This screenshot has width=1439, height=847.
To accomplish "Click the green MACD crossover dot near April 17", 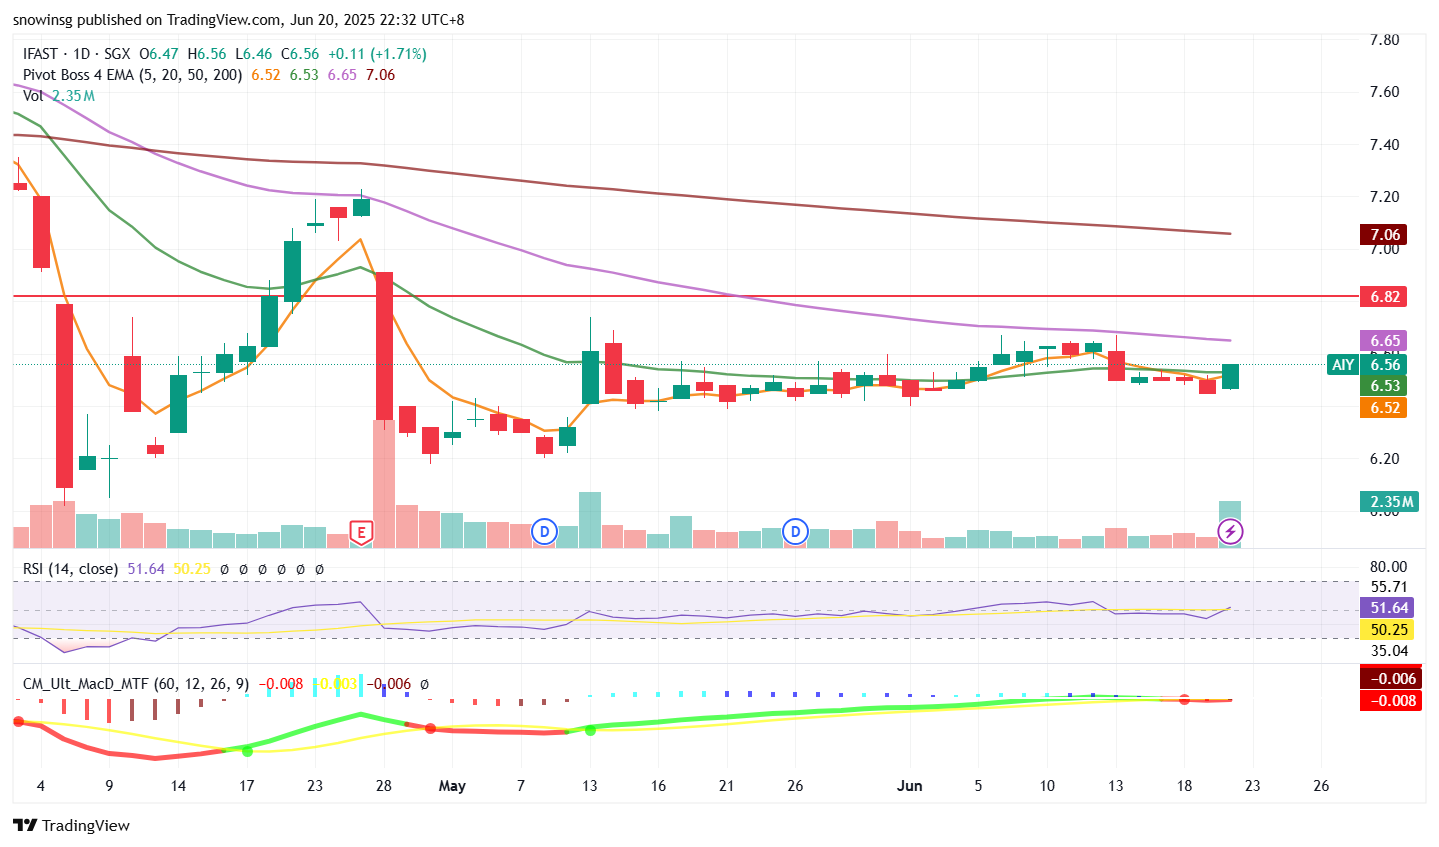I will point(247,751).
